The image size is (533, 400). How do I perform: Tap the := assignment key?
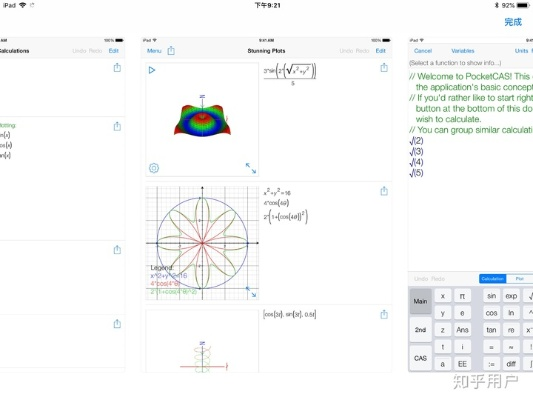pos(492,364)
